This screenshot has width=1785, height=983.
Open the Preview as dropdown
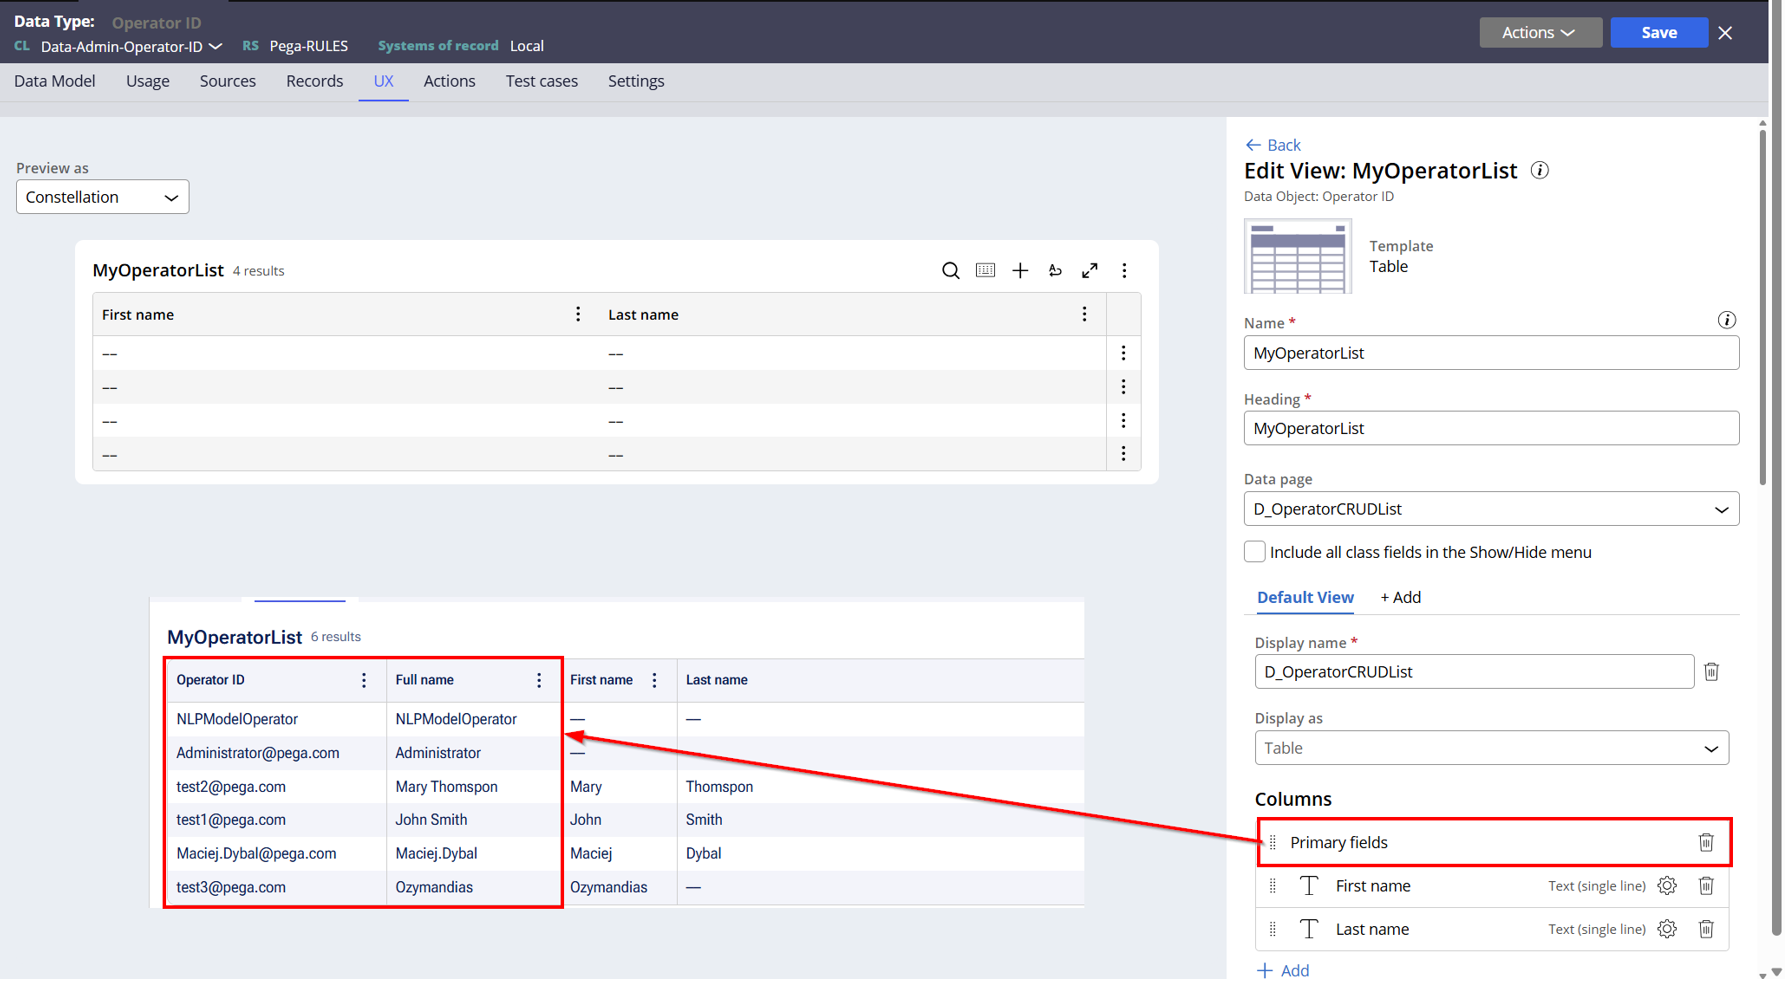(102, 196)
